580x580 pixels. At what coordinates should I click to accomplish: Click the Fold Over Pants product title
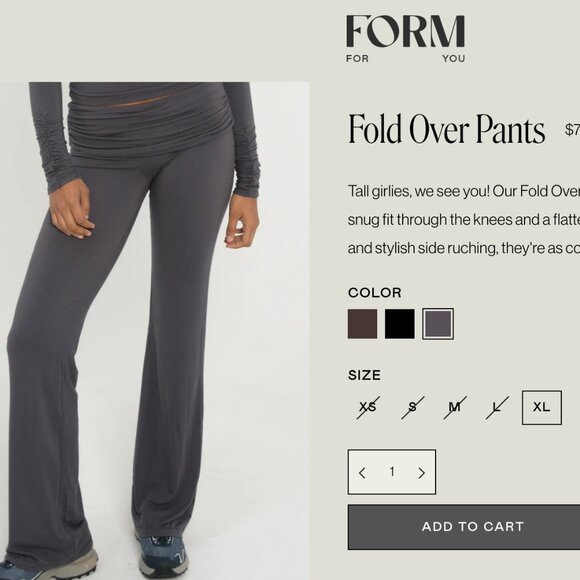click(446, 129)
